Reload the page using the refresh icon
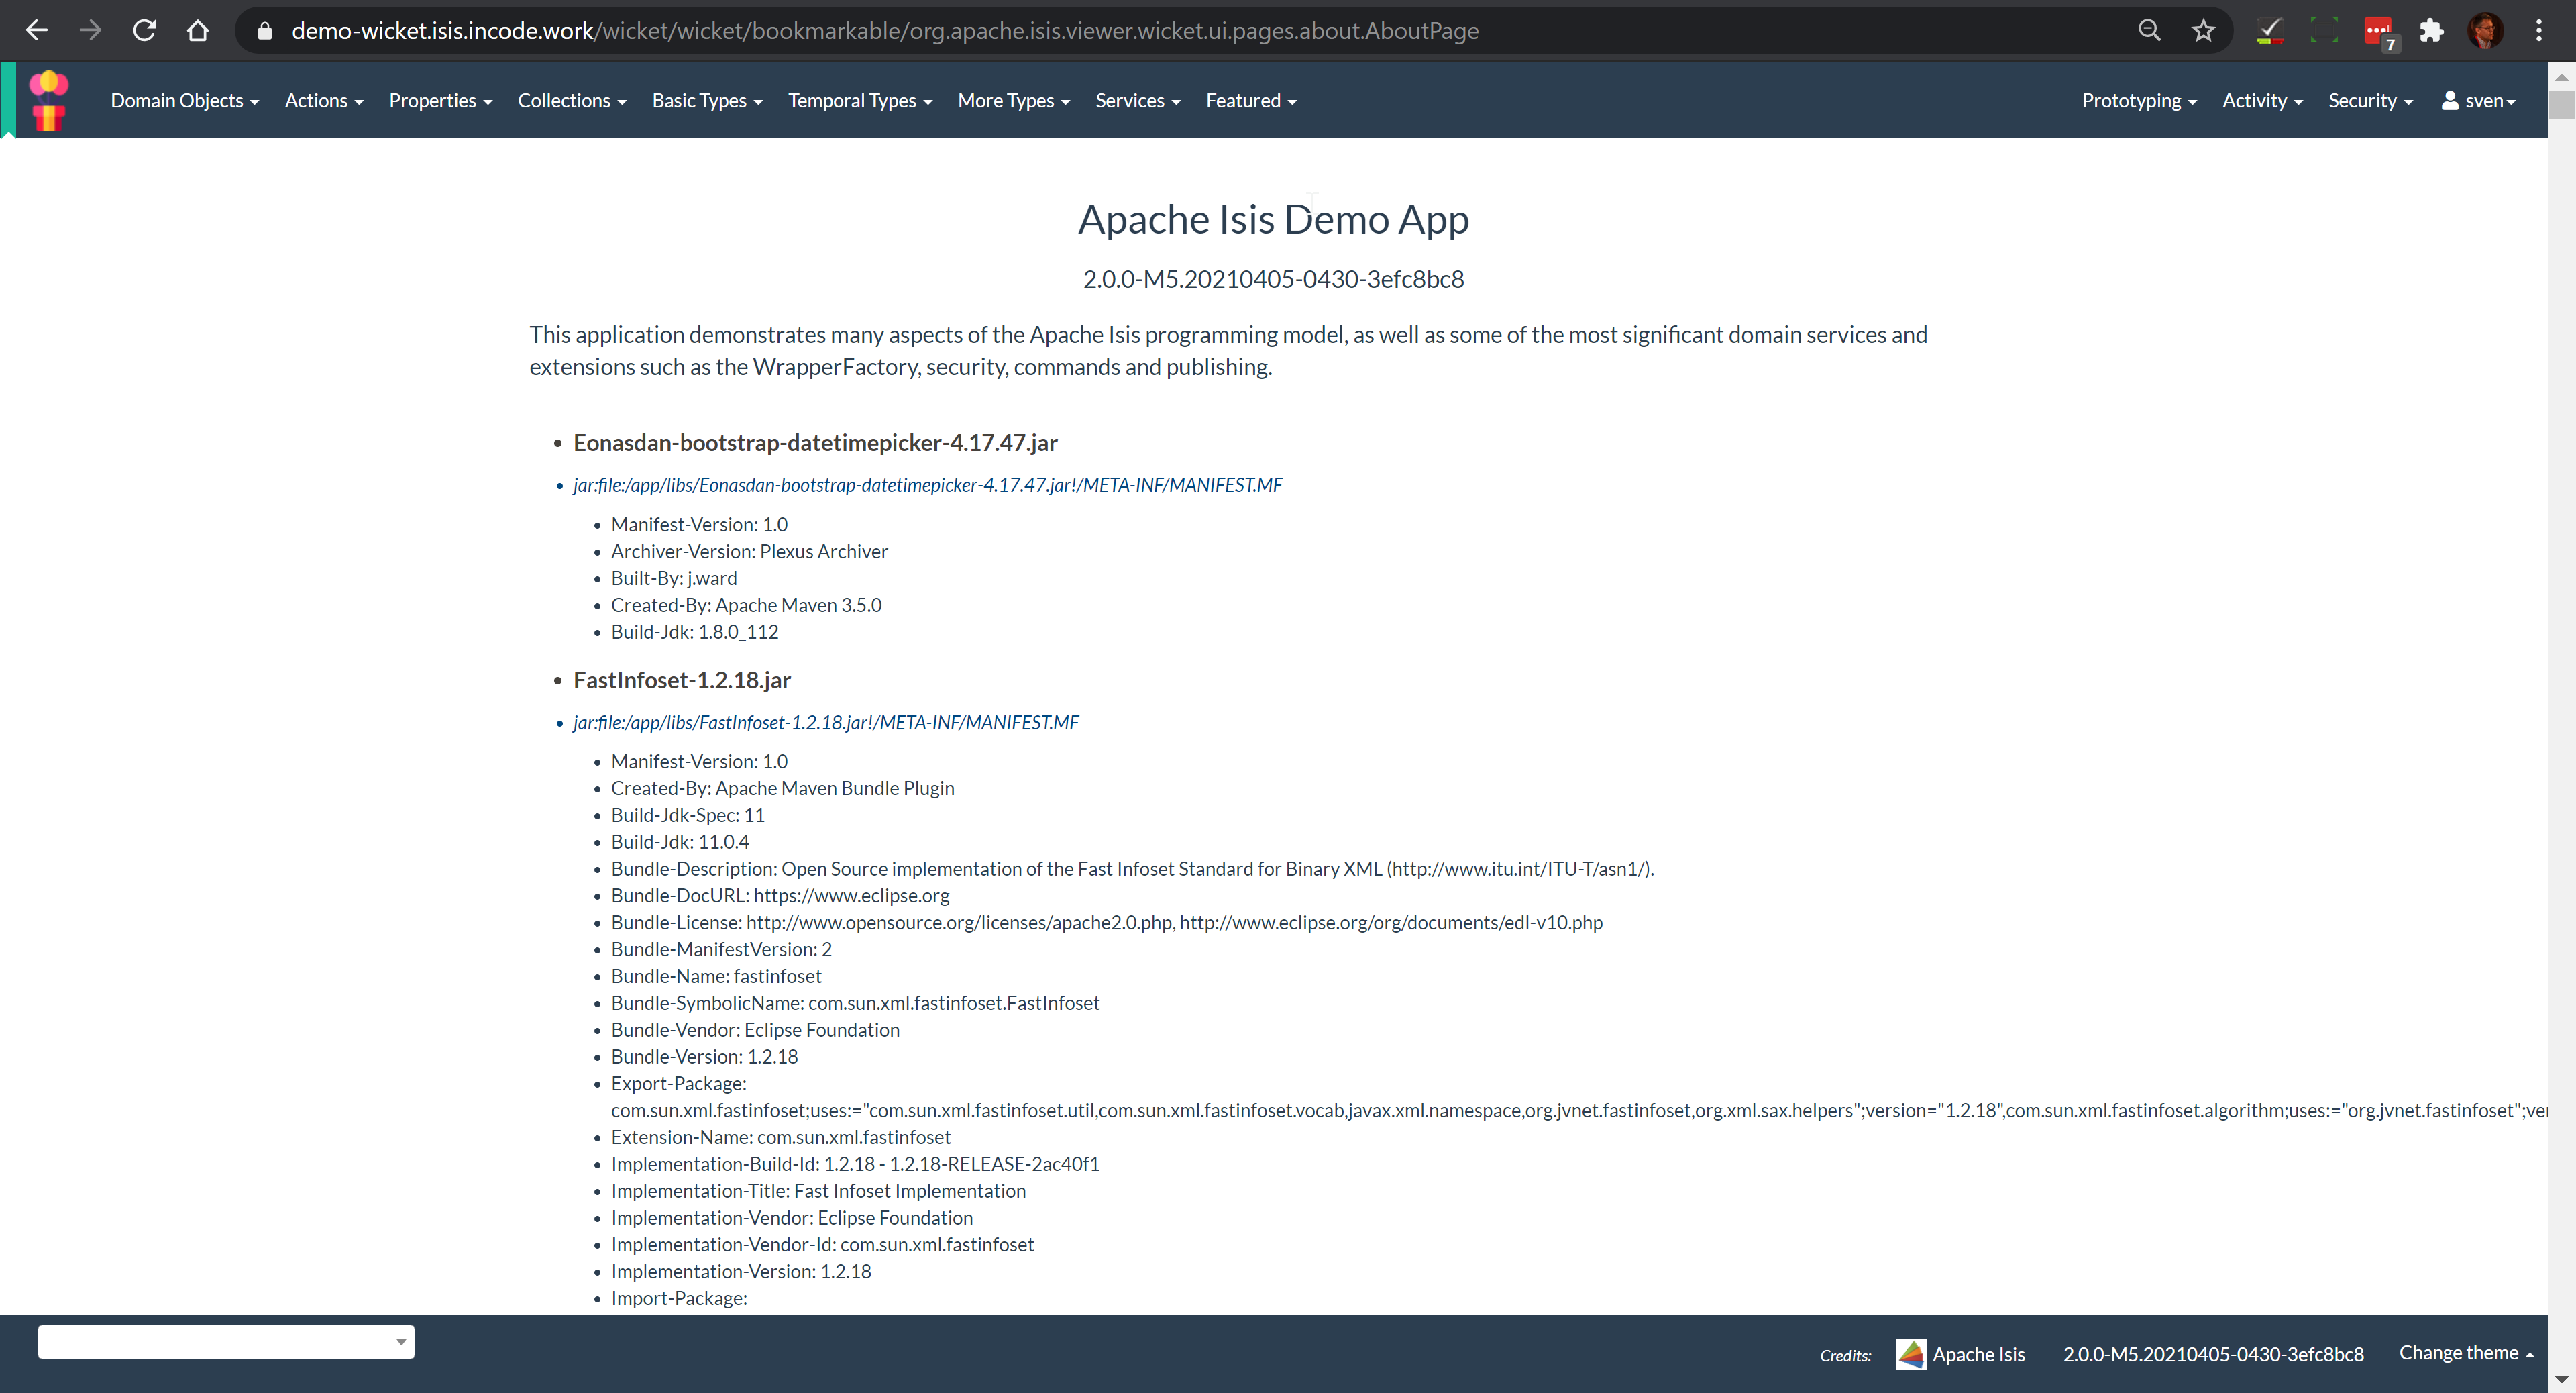The height and width of the screenshot is (1393, 2576). 144,31
